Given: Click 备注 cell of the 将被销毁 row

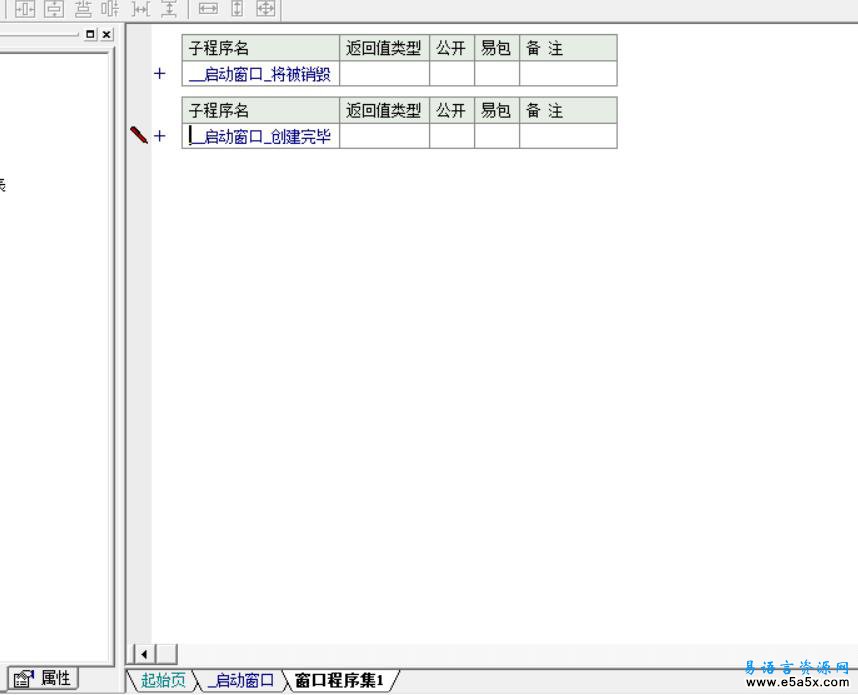Looking at the screenshot, I should pyautogui.click(x=569, y=74).
